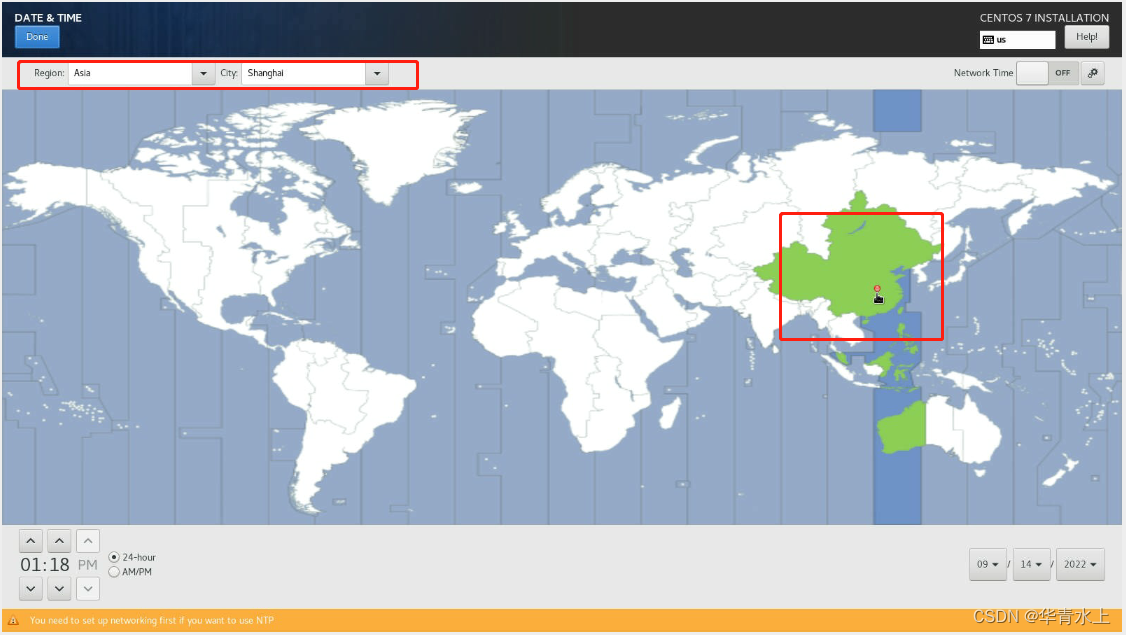
Task: Click the Network Time label
Action: coord(983,73)
